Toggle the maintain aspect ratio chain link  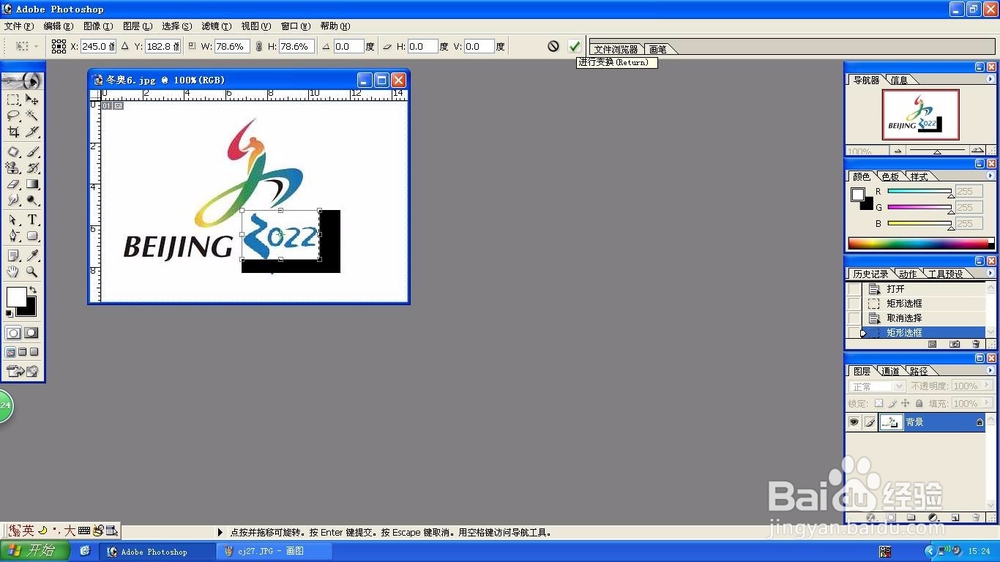pyautogui.click(x=258, y=46)
